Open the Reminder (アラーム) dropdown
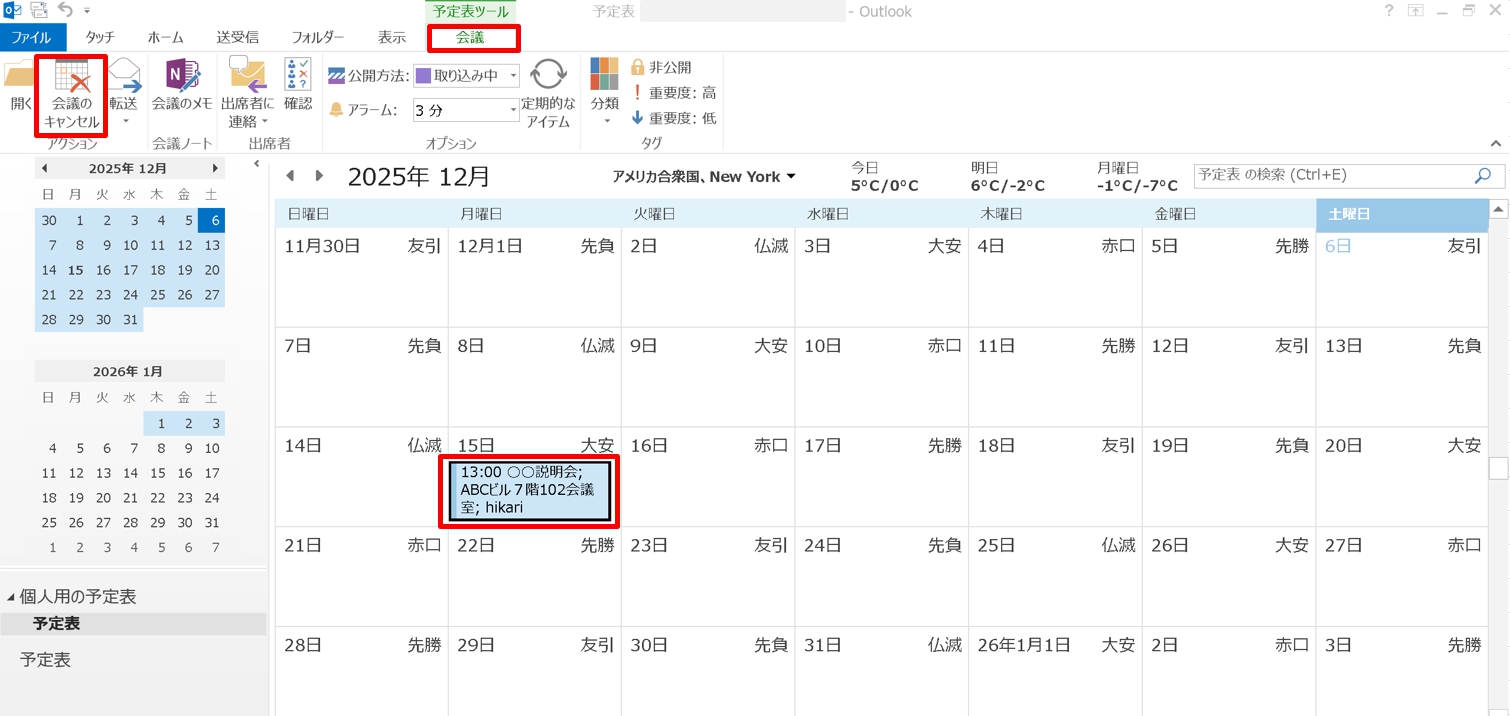The image size is (1510, 716). (513, 110)
